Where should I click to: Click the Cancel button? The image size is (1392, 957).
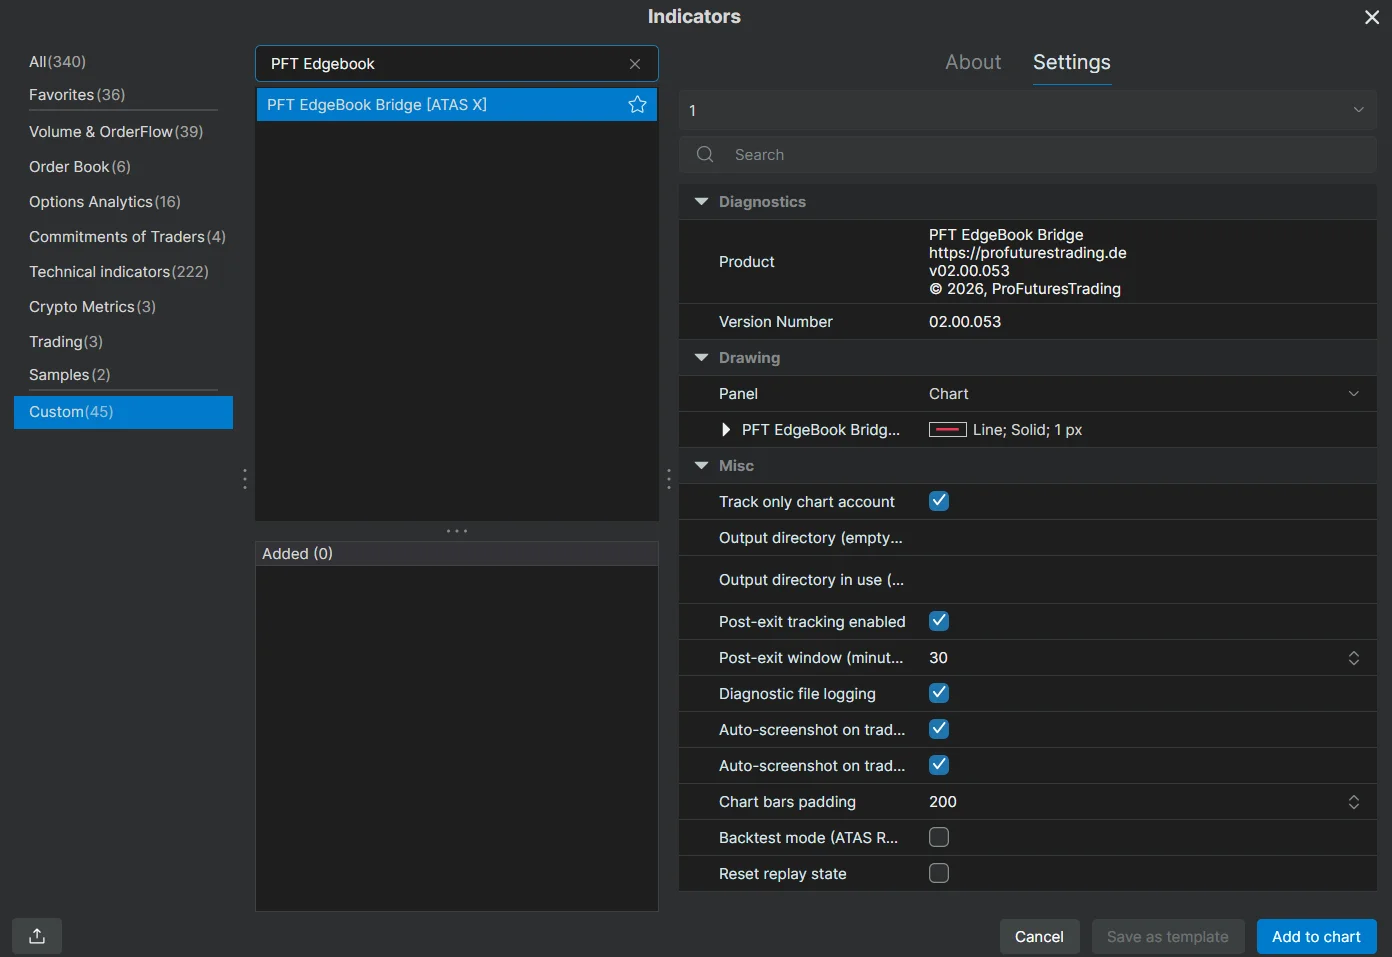(1039, 936)
